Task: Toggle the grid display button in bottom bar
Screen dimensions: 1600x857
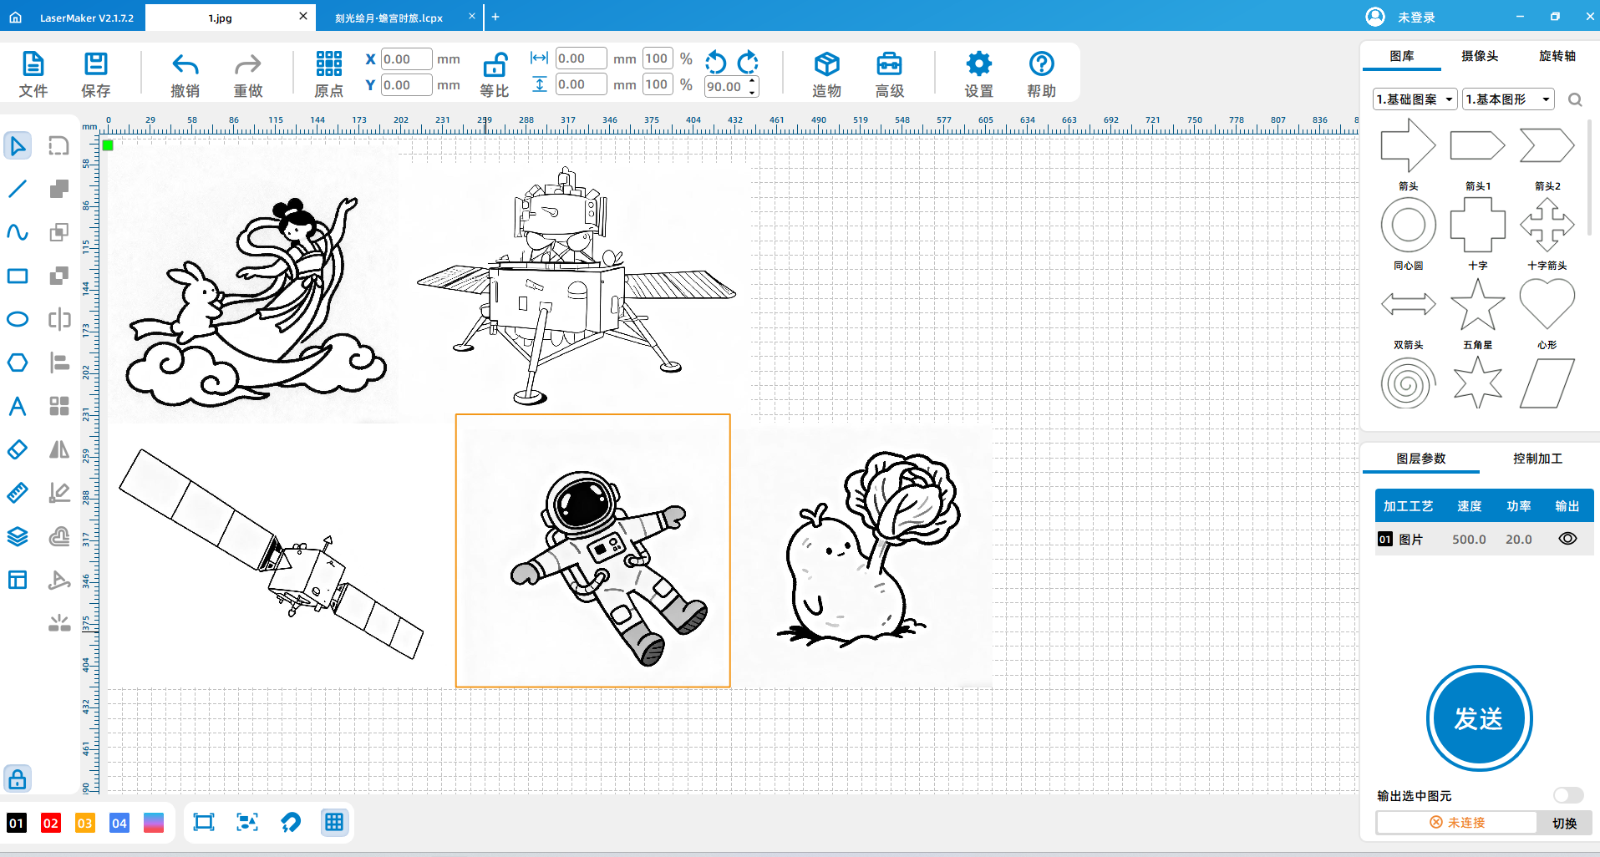Action: point(334,822)
